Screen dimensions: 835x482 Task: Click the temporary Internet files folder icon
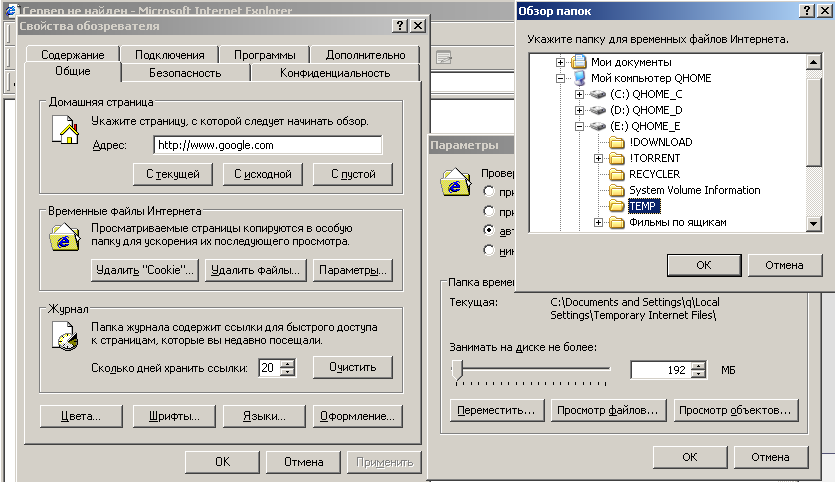coord(64,238)
